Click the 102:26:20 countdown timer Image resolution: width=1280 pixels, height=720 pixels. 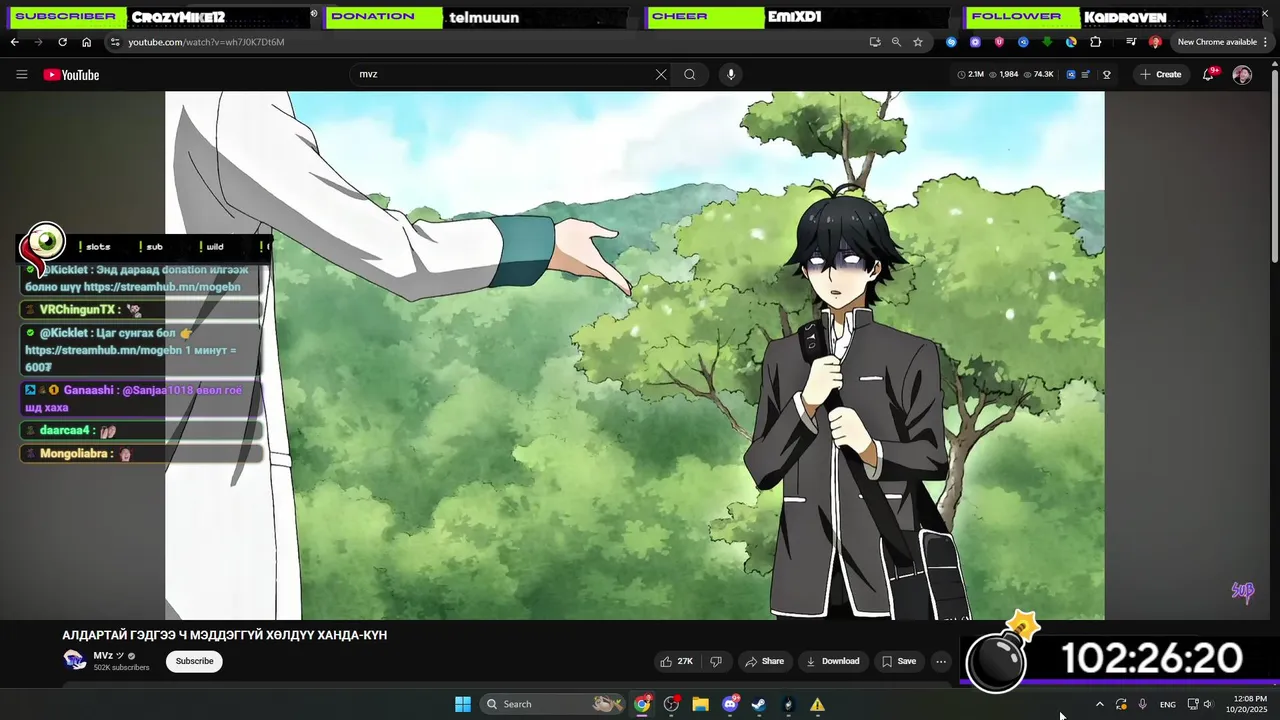coord(1151,659)
